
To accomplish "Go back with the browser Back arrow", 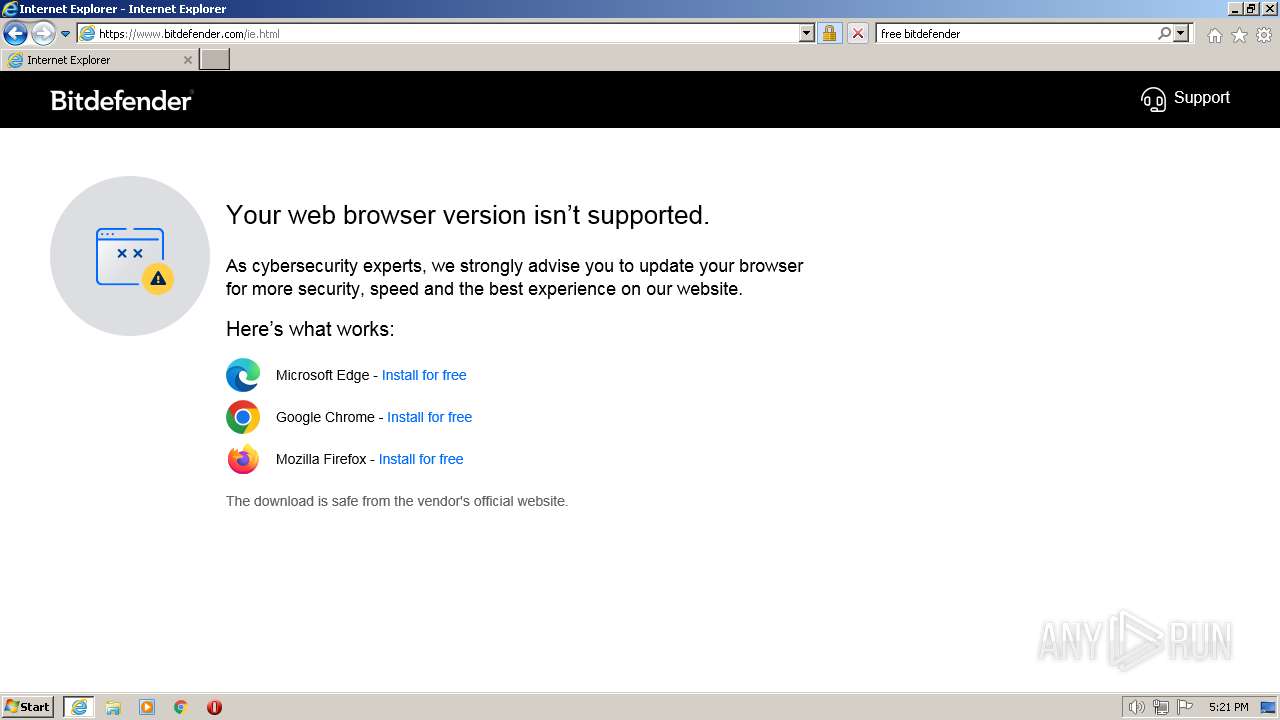I will point(15,34).
